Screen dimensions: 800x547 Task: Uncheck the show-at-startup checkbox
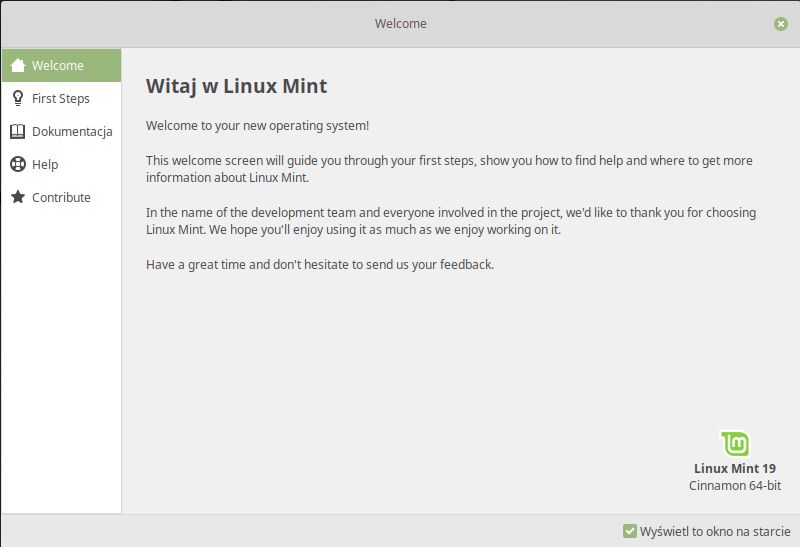(x=630, y=531)
